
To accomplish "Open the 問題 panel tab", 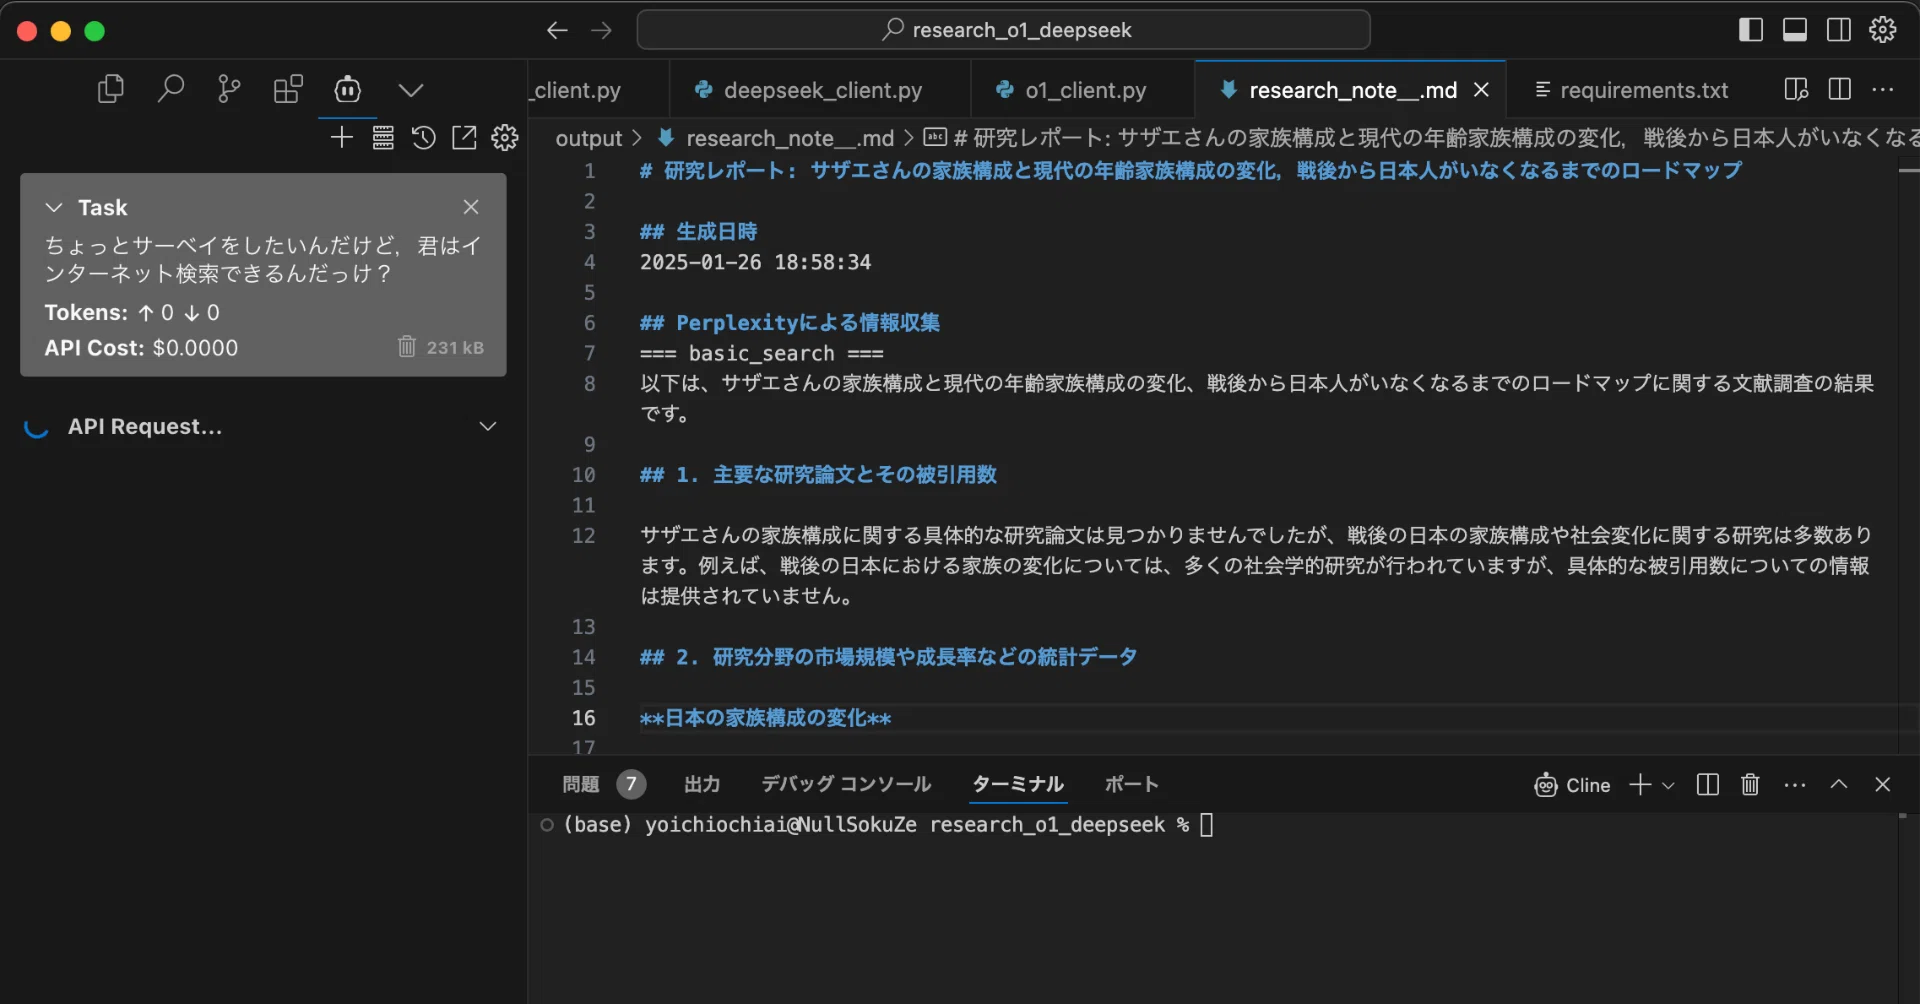I will pyautogui.click(x=581, y=784).
